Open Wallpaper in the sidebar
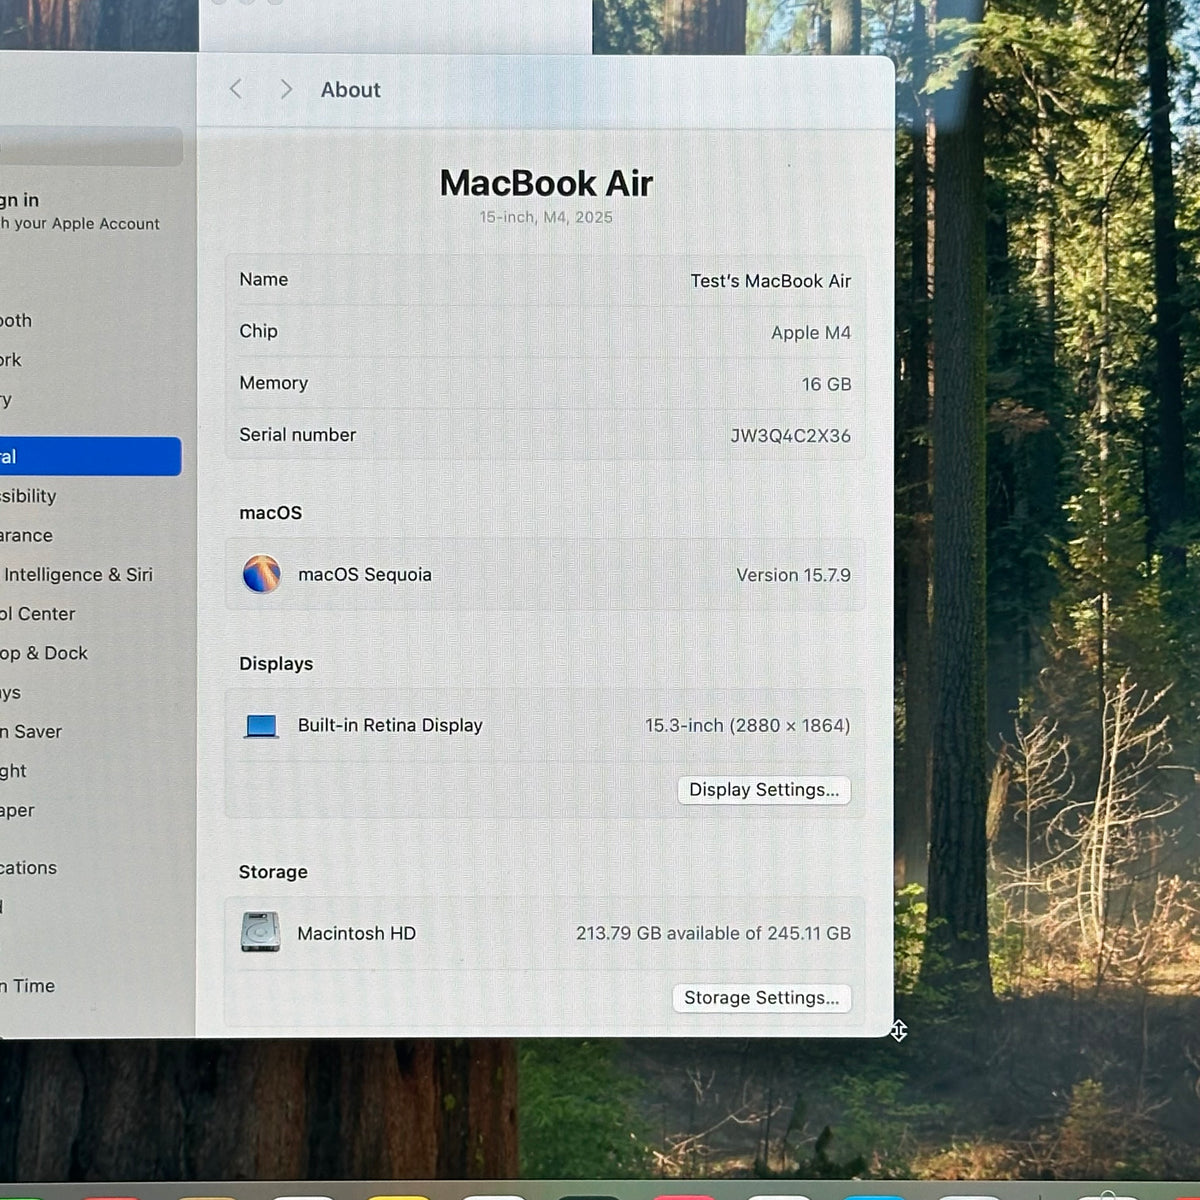 17,811
